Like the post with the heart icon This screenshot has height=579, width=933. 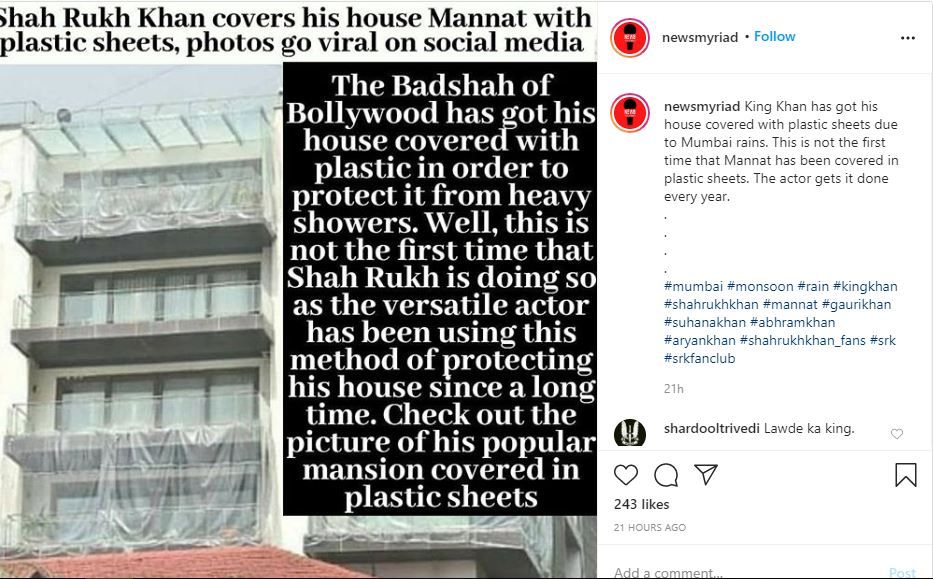coord(625,475)
